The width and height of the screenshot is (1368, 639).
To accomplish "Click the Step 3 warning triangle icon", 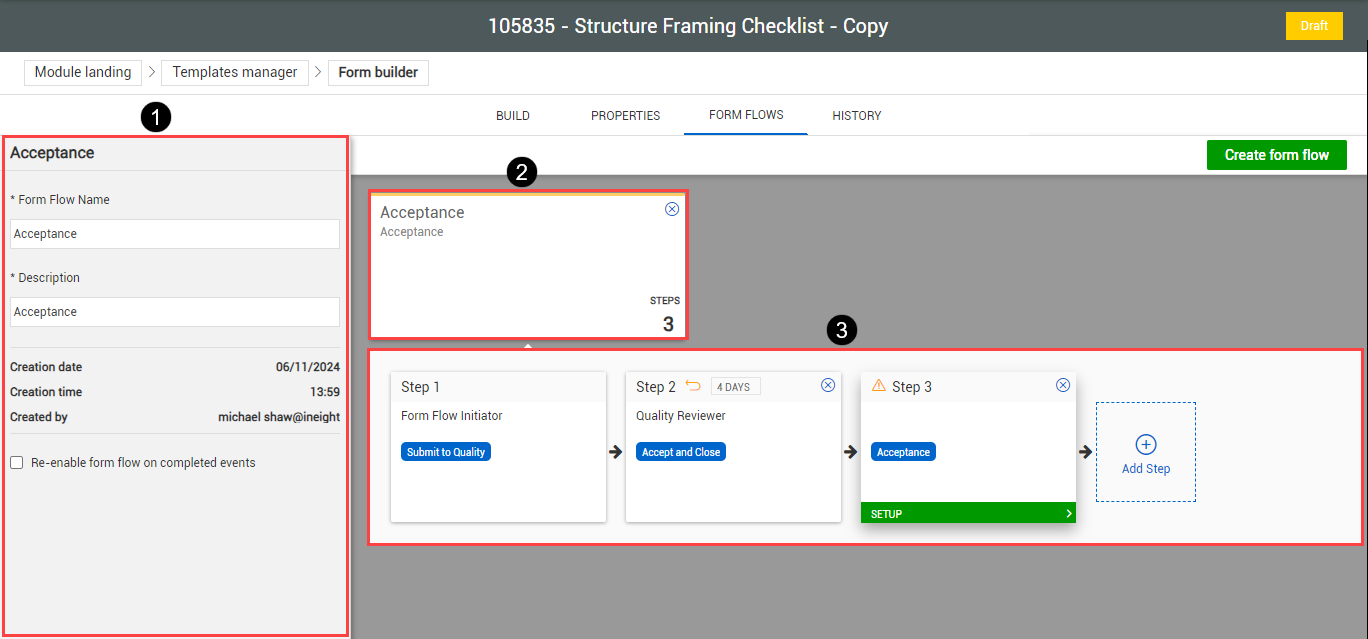I will (879, 385).
